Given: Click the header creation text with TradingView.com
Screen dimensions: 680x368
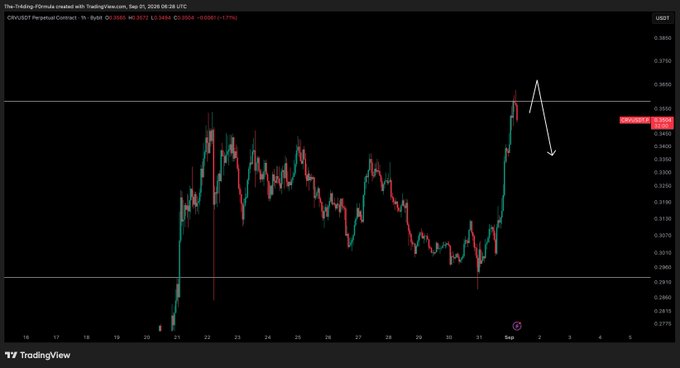Looking at the screenshot, I should (95, 7).
